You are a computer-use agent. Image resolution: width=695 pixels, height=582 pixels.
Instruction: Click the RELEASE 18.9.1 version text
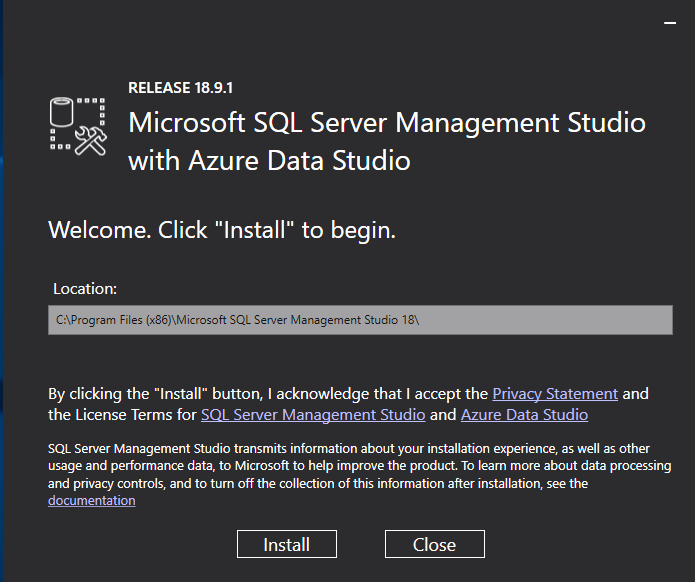coord(181,88)
